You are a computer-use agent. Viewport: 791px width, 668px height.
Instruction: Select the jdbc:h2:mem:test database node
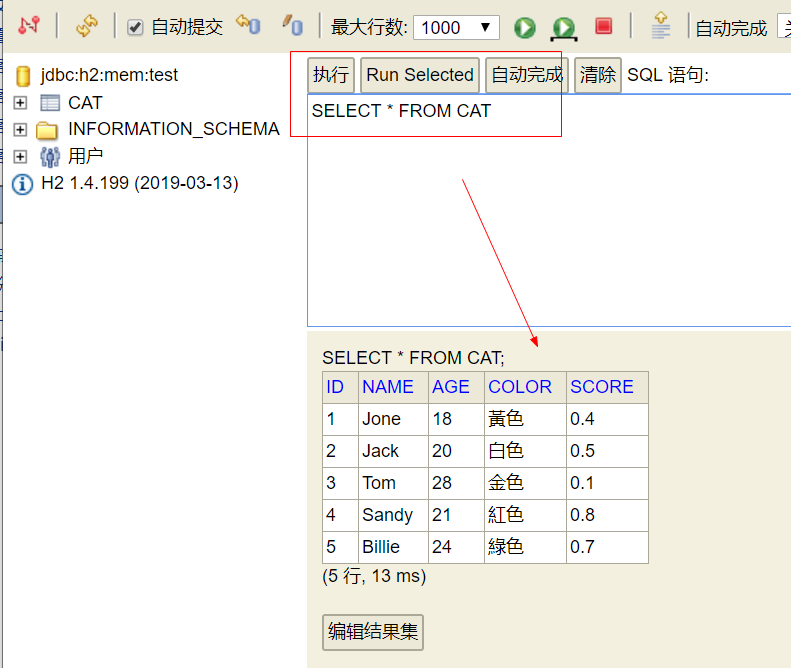[109, 75]
